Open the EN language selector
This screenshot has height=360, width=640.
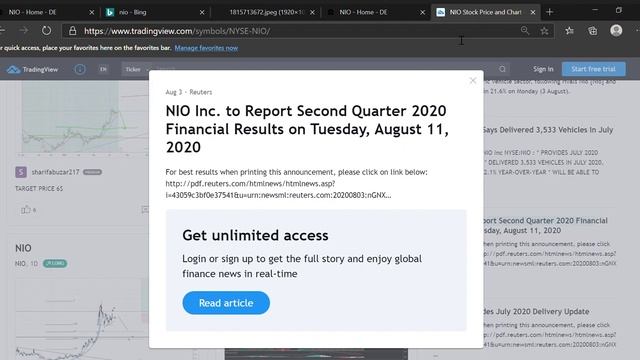pos(103,69)
